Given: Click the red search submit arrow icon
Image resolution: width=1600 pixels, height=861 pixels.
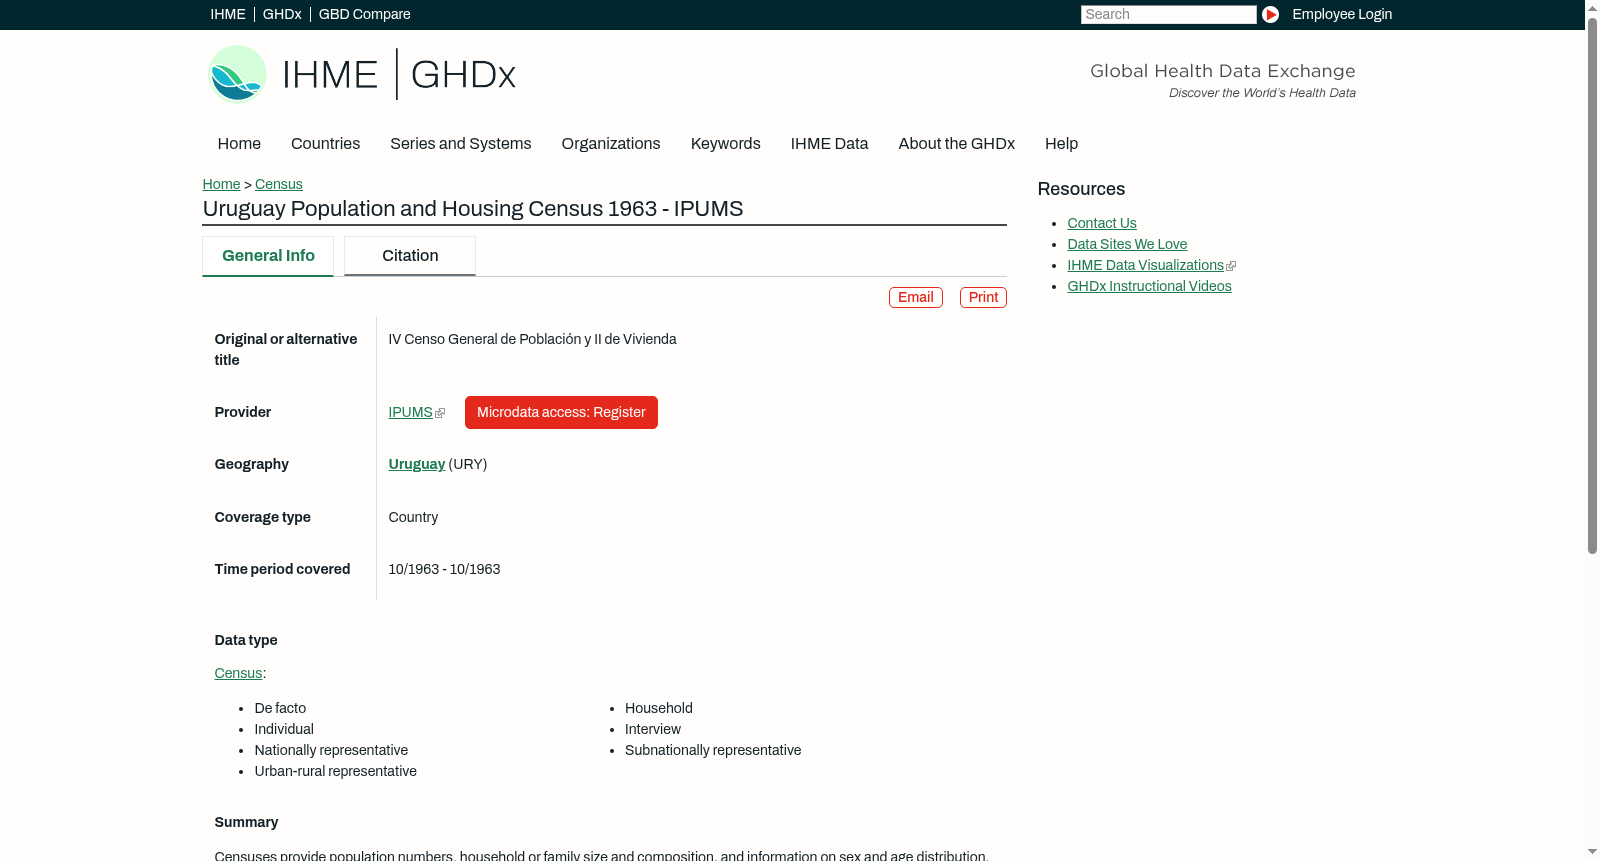Looking at the screenshot, I should click(1270, 14).
